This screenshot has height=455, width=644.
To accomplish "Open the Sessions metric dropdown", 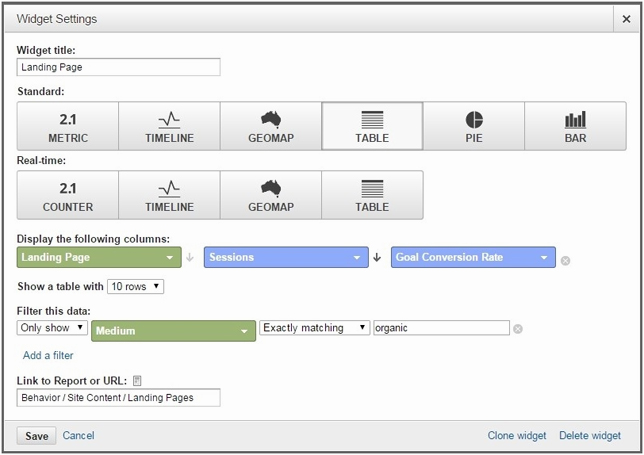I will pos(286,257).
